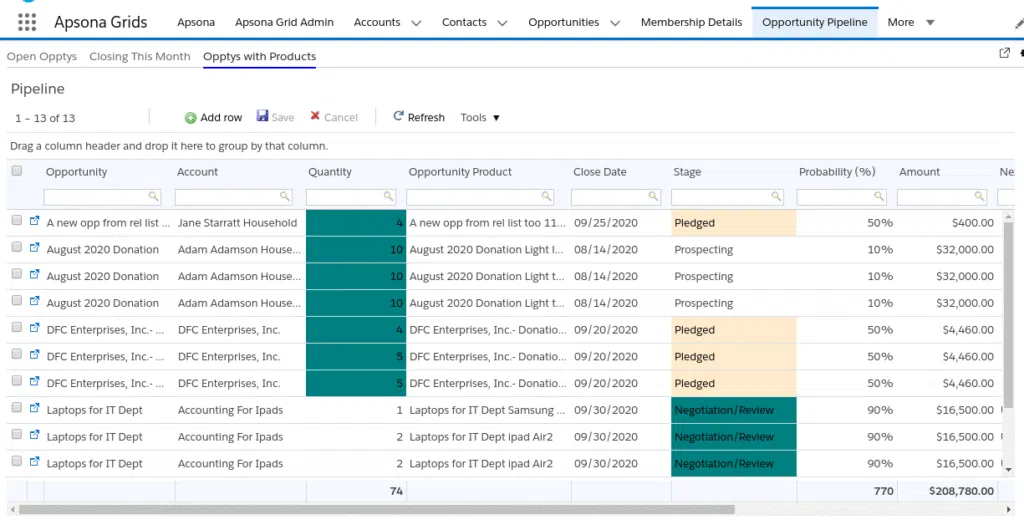
Task: Click the vertical grid scrollbar thumb
Action: tap(1008, 315)
